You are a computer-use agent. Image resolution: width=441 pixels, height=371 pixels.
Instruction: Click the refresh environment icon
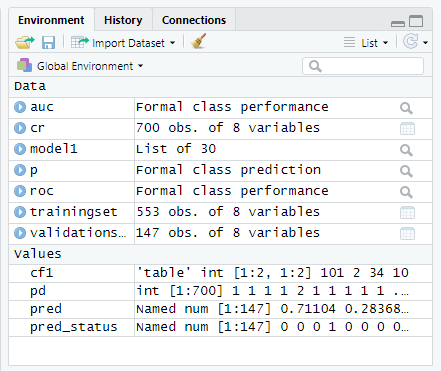click(410, 42)
